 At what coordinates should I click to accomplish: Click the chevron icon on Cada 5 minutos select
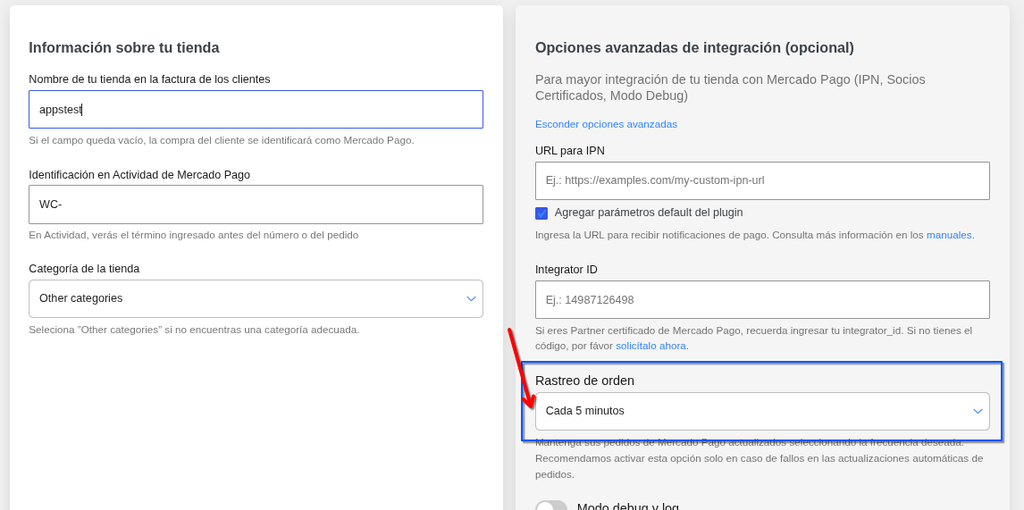click(x=978, y=411)
